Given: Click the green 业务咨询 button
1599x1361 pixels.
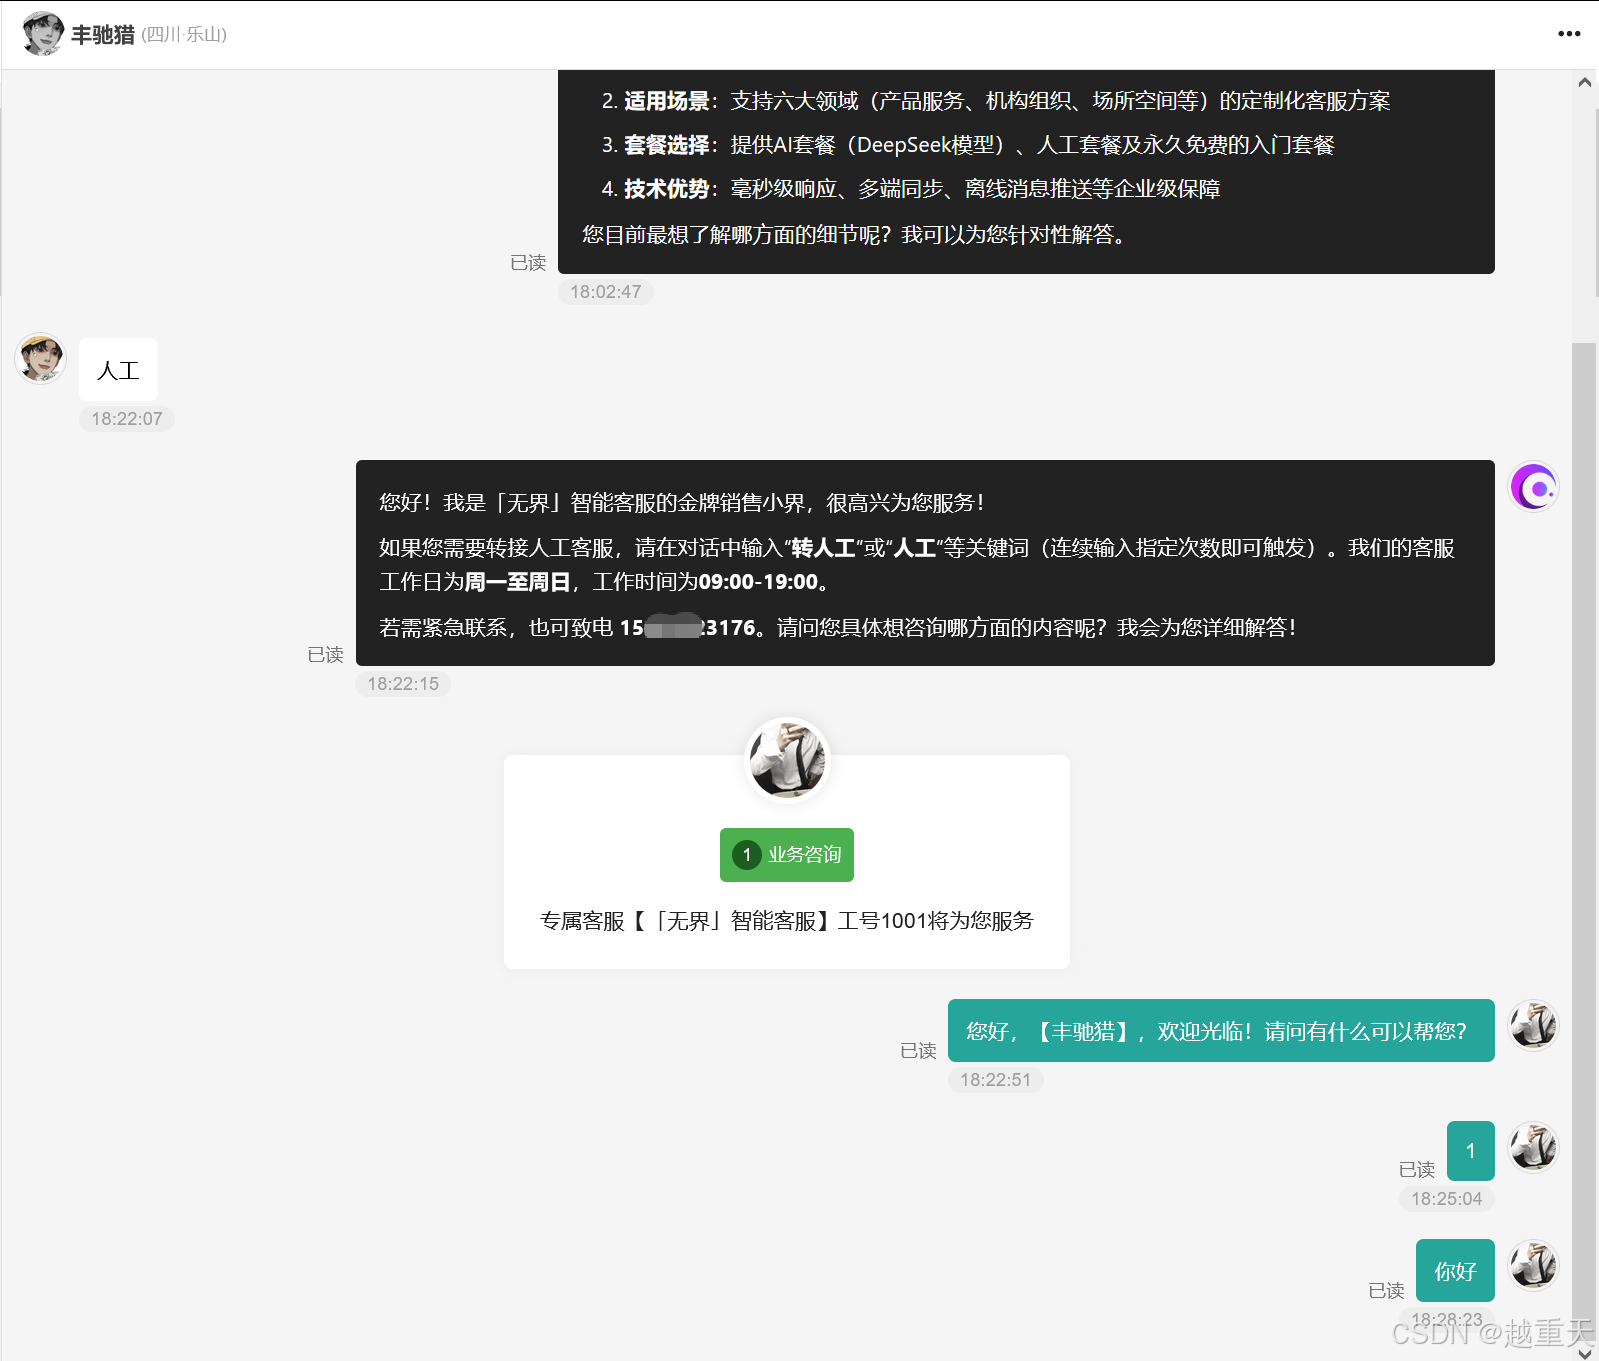Looking at the screenshot, I should (x=787, y=855).
